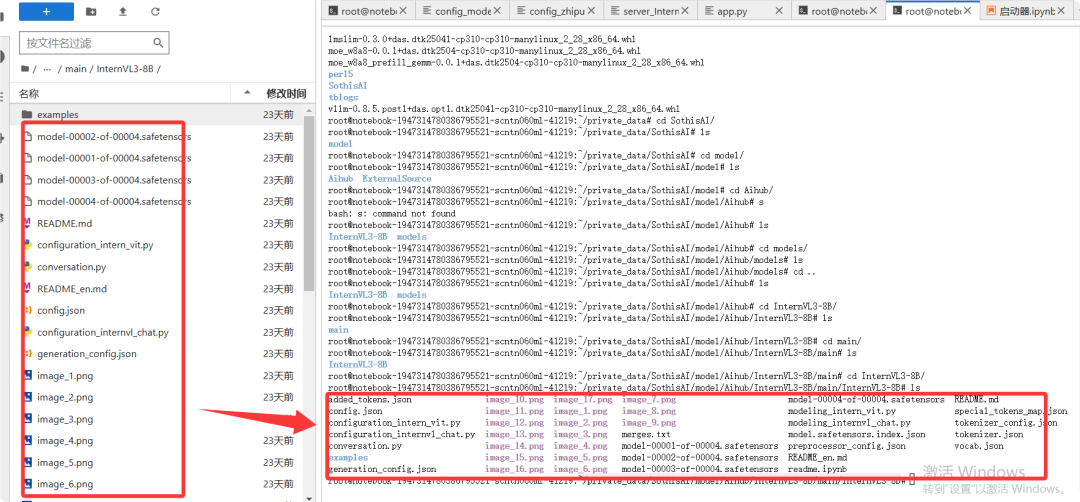Click JSON icon of generation_config.json
1080x502 pixels.
(x=28, y=353)
